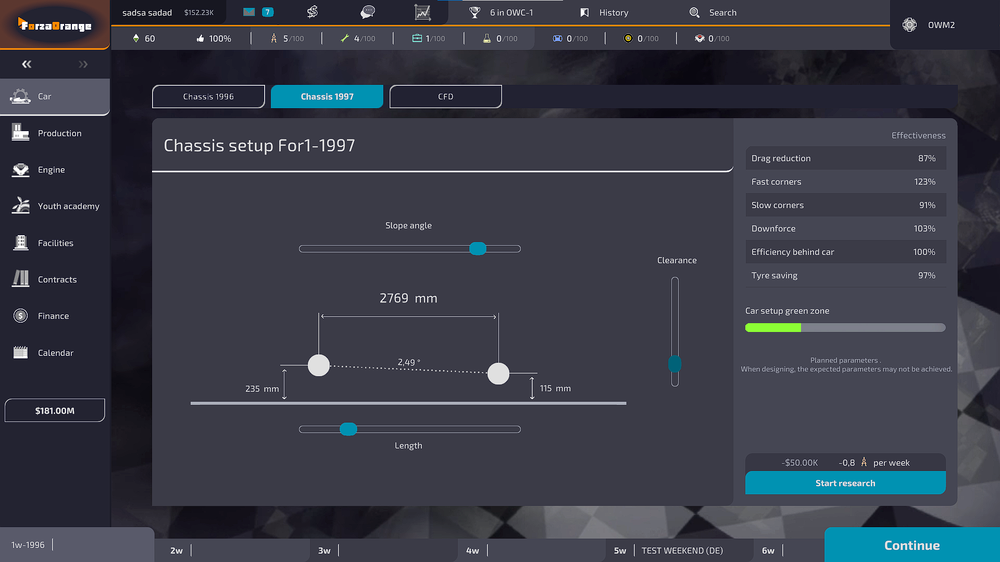Click the 2w week marker

(x=177, y=551)
